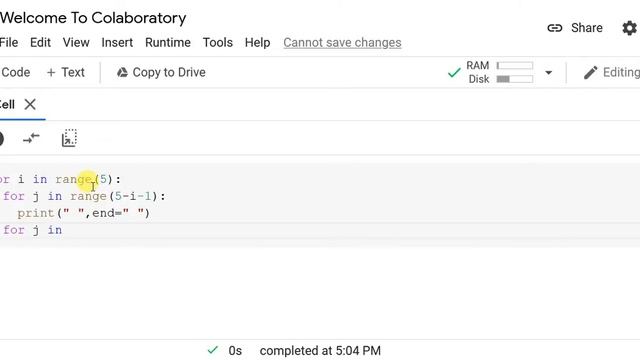Close the Cell tab with X
Screen dimensions: 640x360
click(x=30, y=104)
